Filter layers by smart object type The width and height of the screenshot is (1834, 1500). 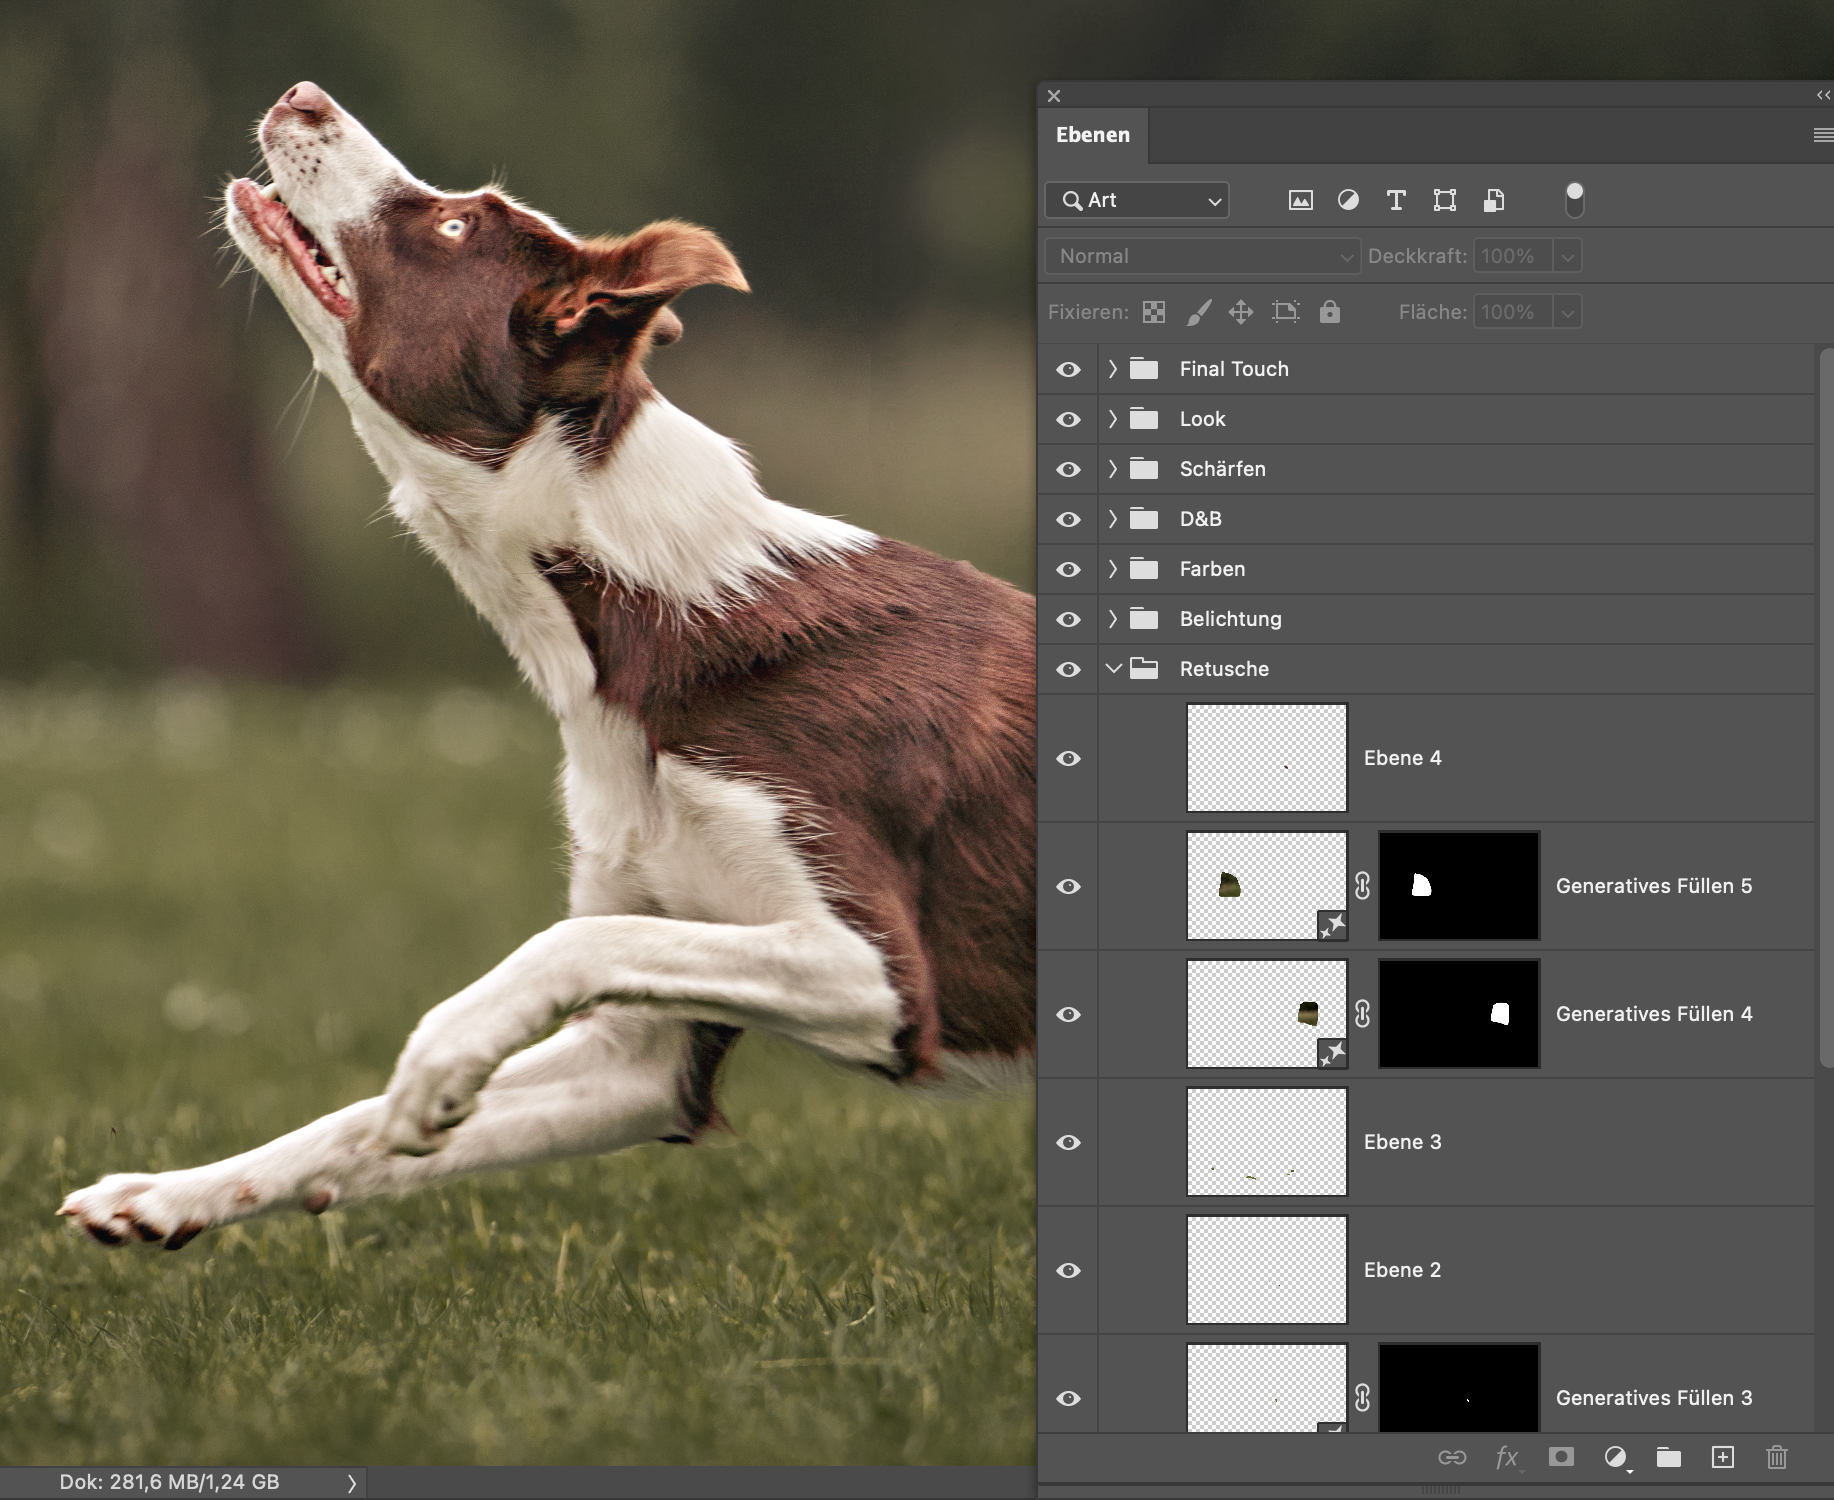pyautogui.click(x=1493, y=200)
